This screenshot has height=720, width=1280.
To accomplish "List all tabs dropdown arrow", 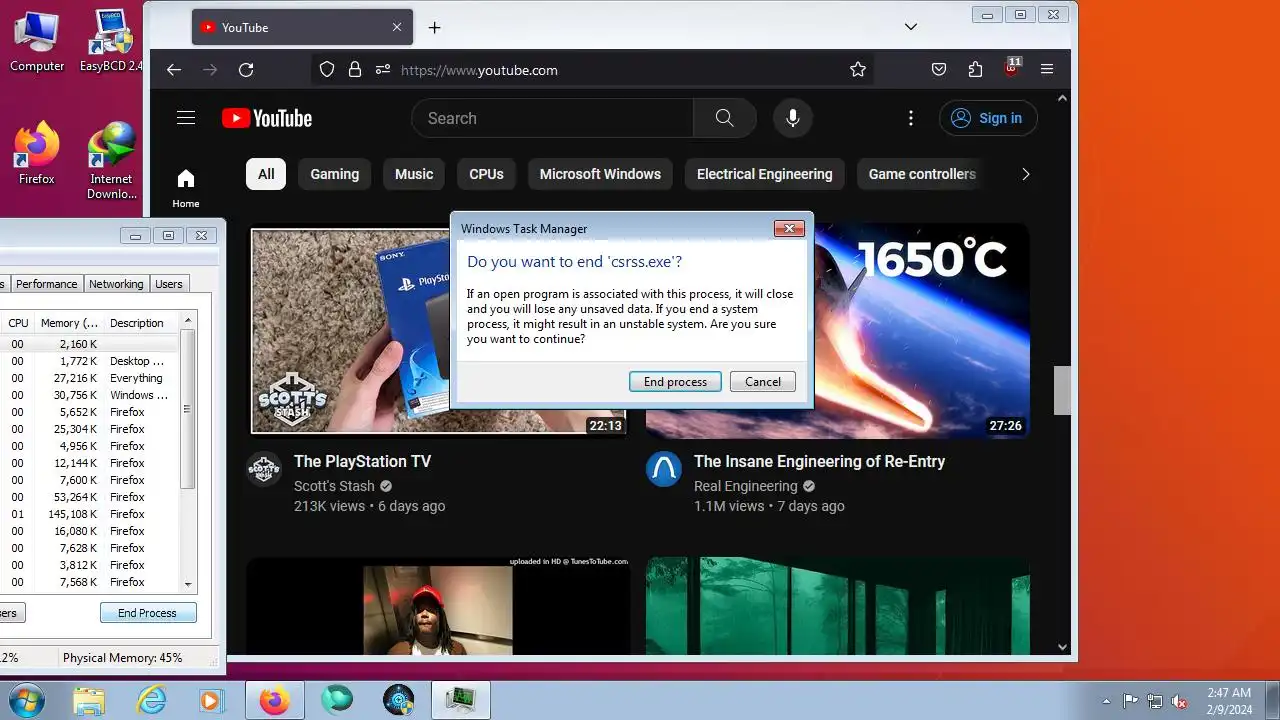I will click(x=910, y=27).
